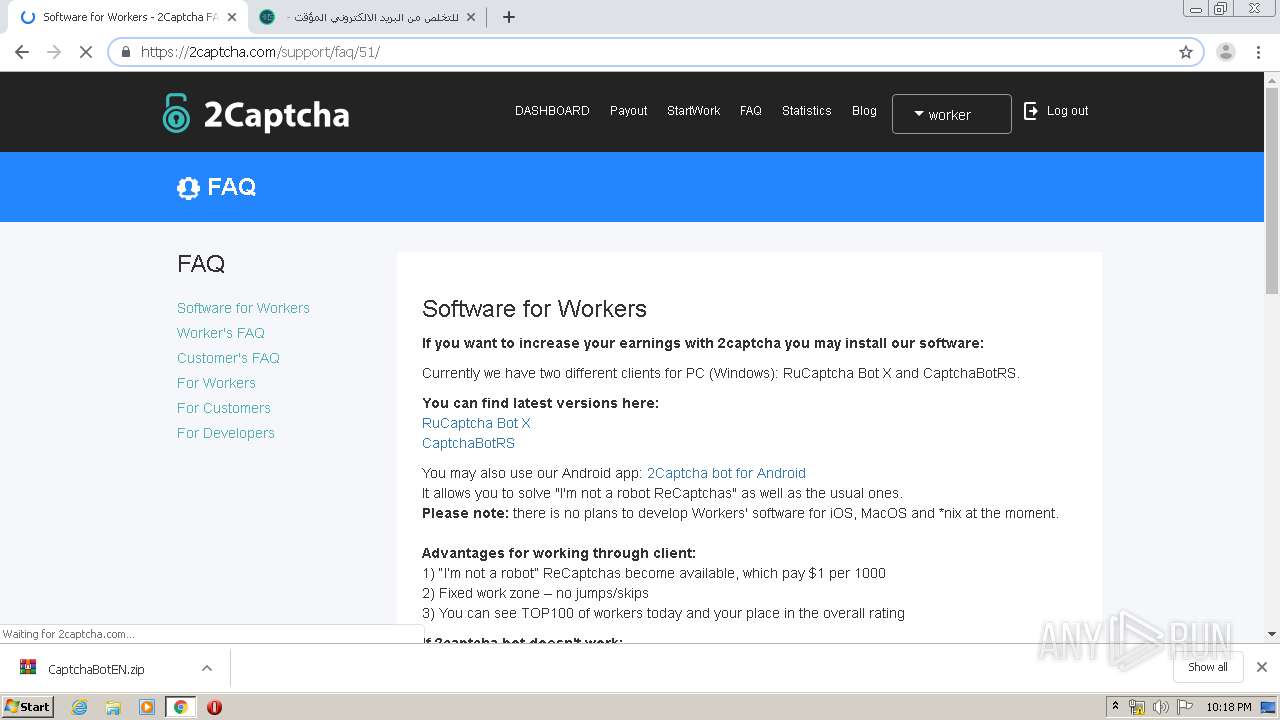Show hidden tray icons arrow
The height and width of the screenshot is (720, 1280).
click(x=1115, y=707)
